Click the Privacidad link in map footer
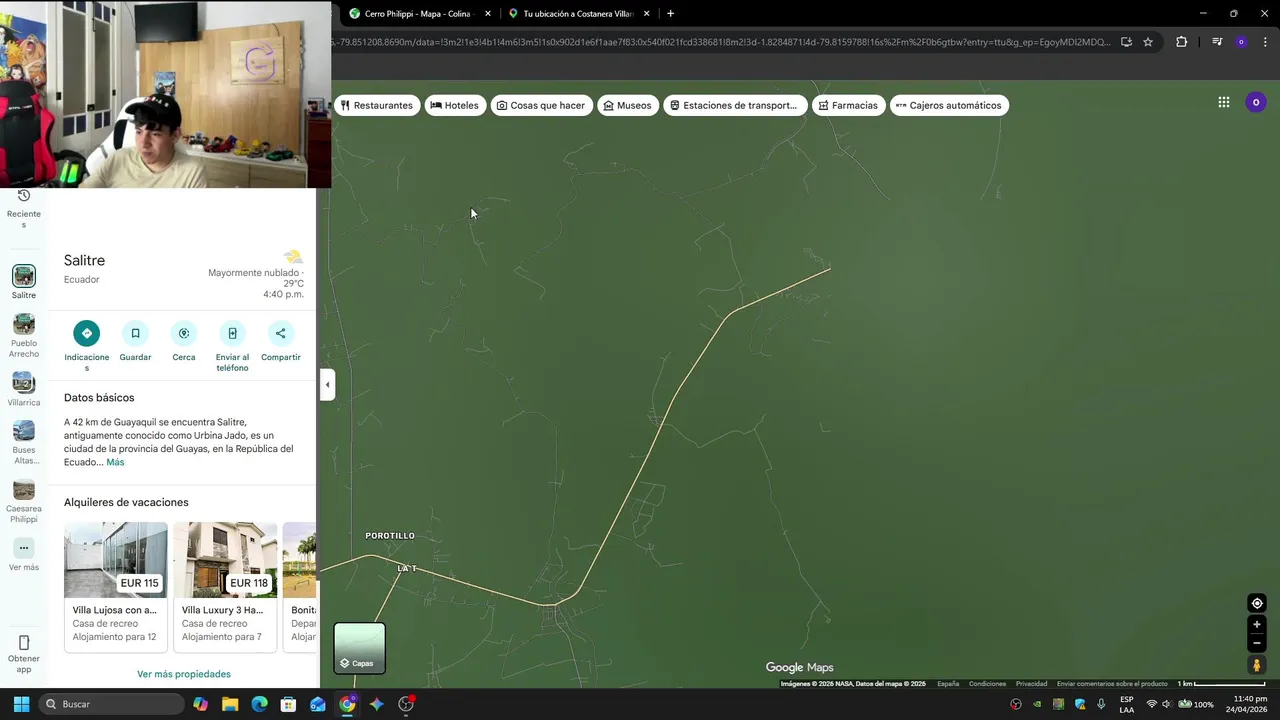The image size is (1280, 720). 1031,684
